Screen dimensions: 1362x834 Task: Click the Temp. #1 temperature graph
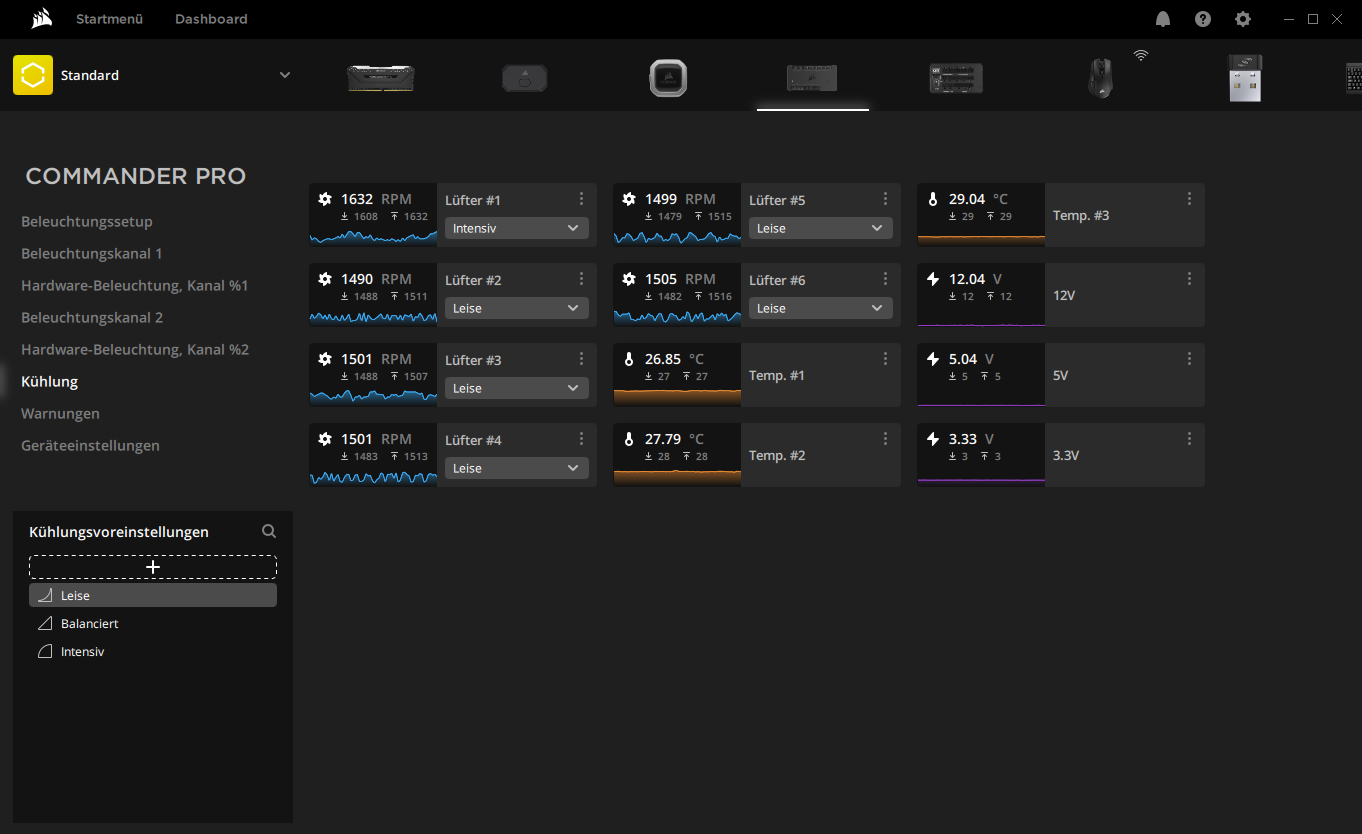coord(677,396)
